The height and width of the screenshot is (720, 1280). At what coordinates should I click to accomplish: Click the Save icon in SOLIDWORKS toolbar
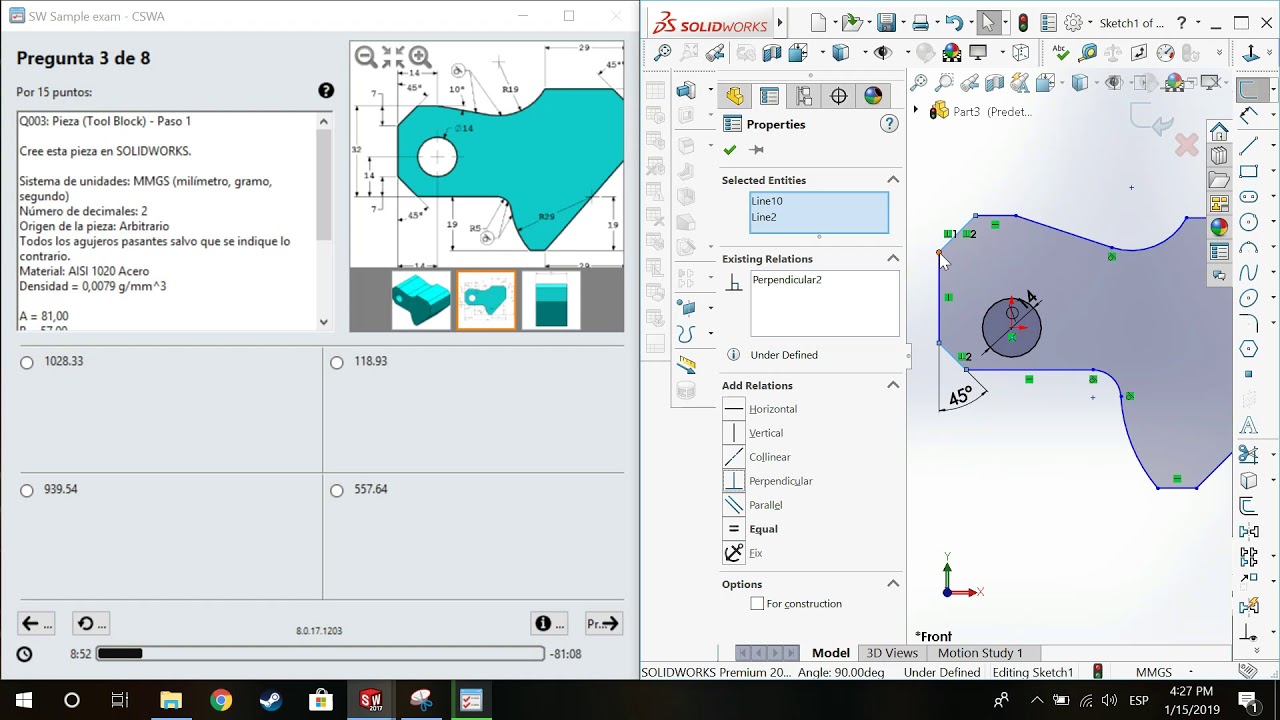pos(886,23)
